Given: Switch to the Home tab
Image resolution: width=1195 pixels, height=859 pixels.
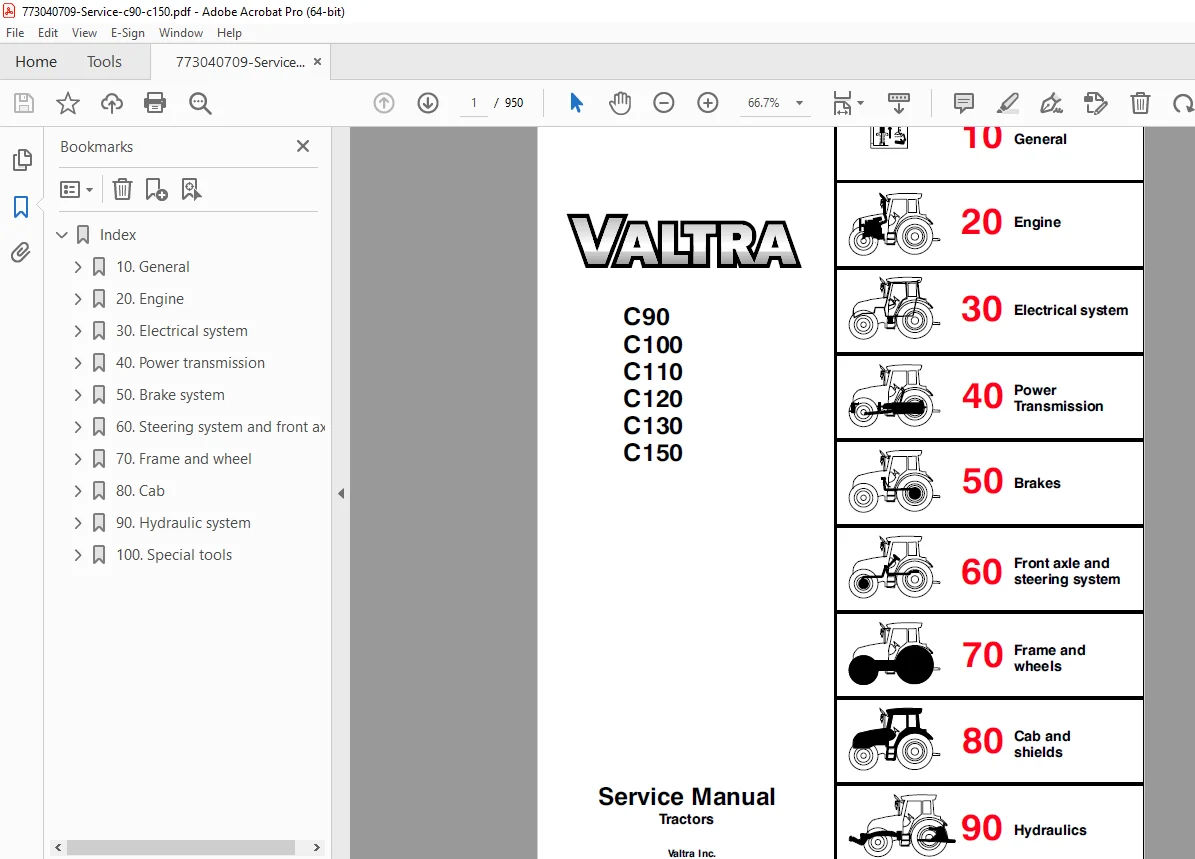Looking at the screenshot, I should [x=36, y=62].
